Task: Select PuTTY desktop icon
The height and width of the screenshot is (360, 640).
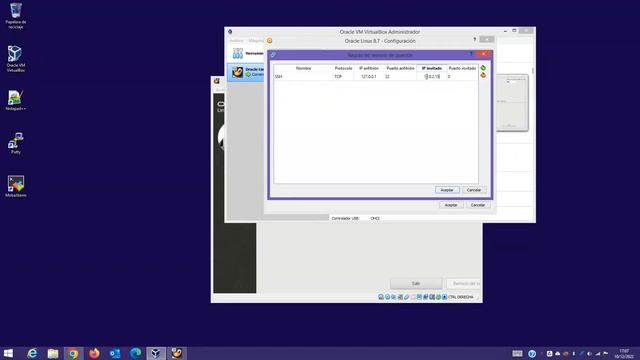Action: [16, 143]
